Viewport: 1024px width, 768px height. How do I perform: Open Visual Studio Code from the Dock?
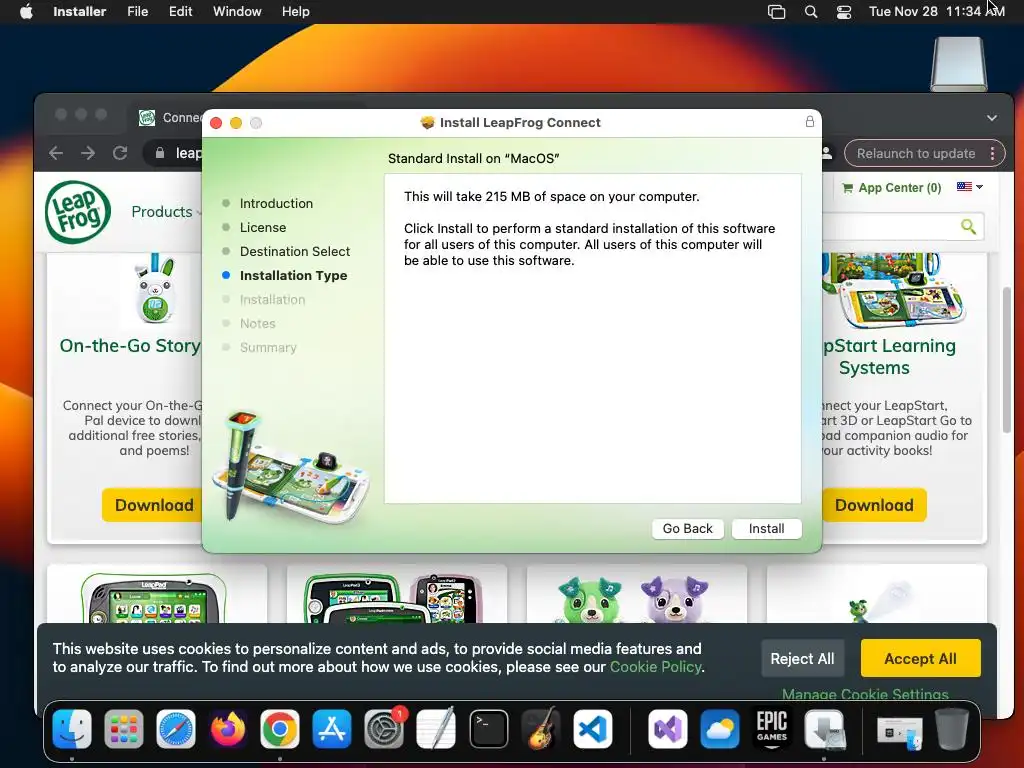pos(592,729)
